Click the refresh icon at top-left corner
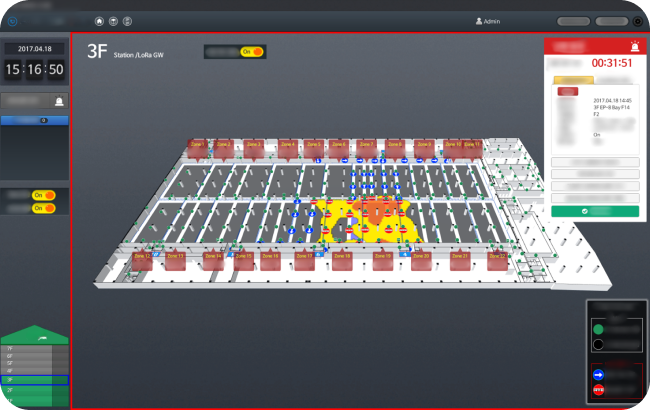 (x=12, y=21)
